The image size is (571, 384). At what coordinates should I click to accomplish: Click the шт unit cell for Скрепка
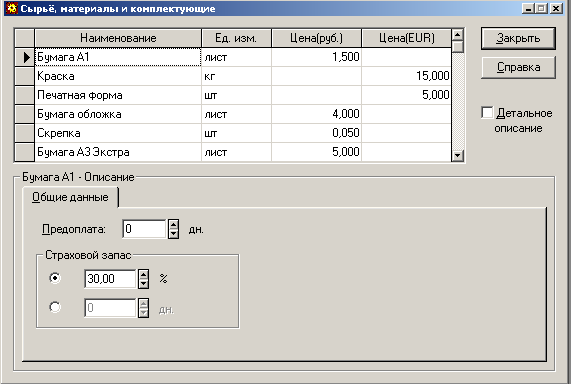click(x=236, y=133)
